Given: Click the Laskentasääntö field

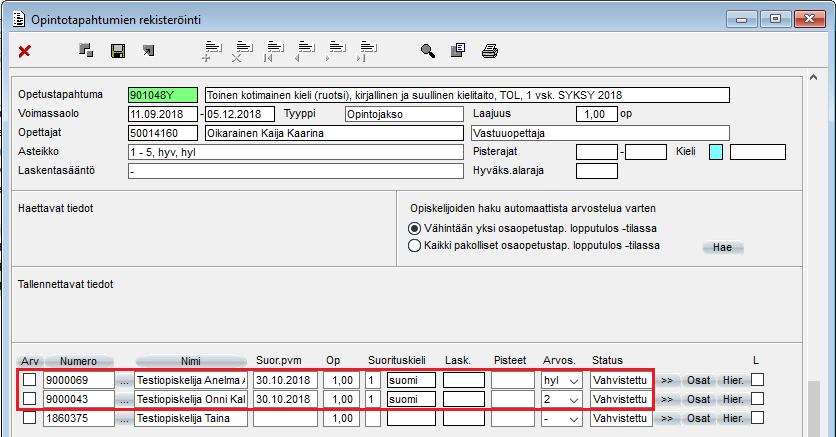Looking at the screenshot, I should coord(296,171).
